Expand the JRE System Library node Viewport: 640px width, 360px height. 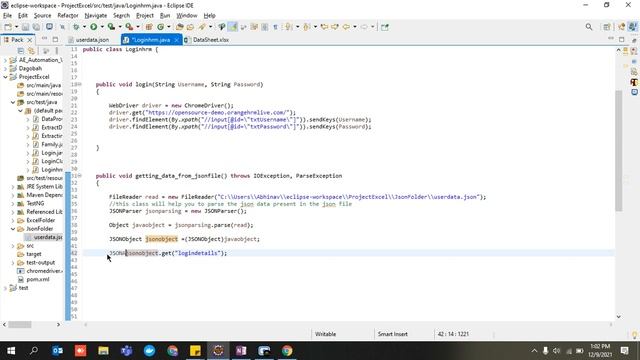tap(13, 187)
